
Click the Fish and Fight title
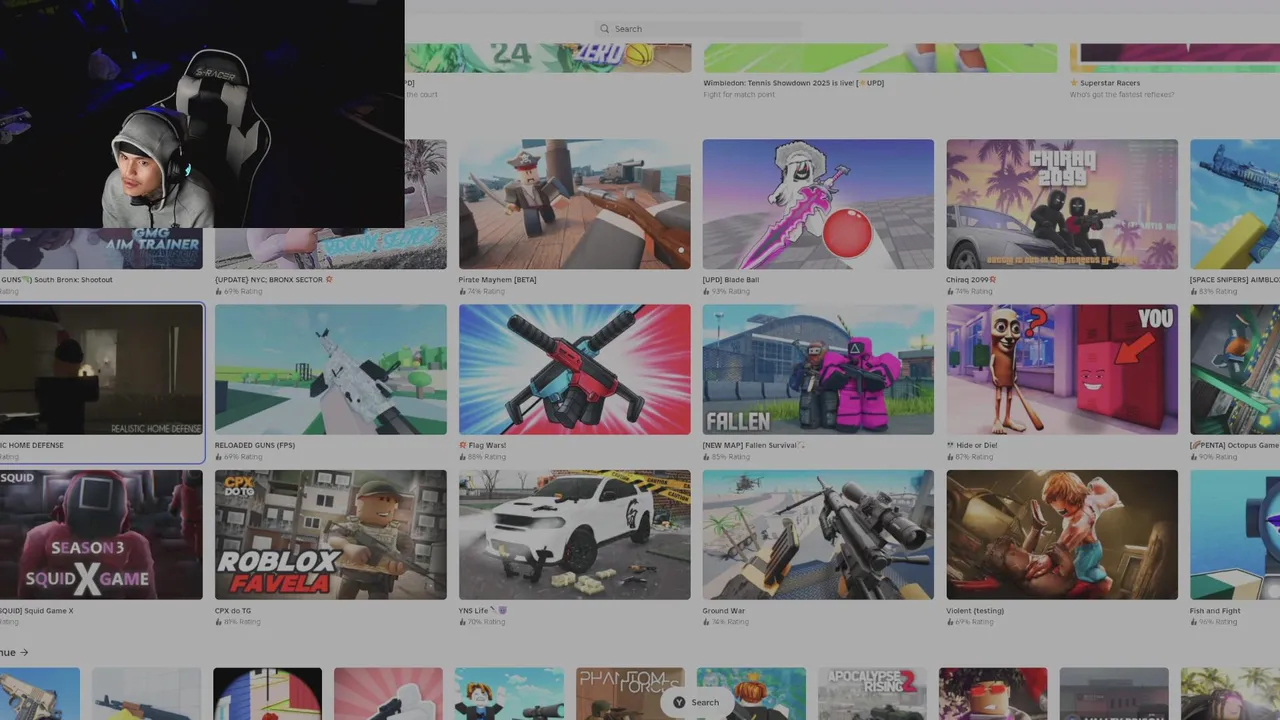pos(1217,611)
